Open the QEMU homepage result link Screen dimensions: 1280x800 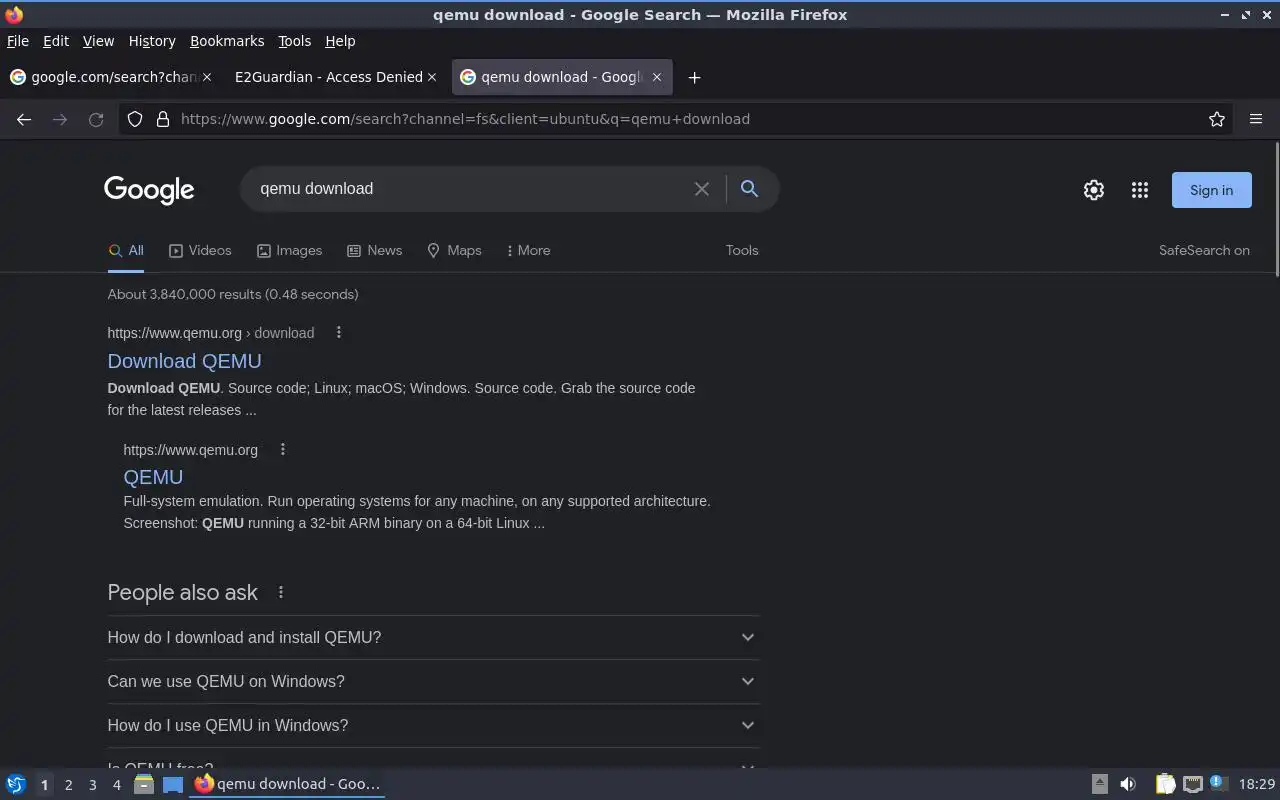point(153,477)
